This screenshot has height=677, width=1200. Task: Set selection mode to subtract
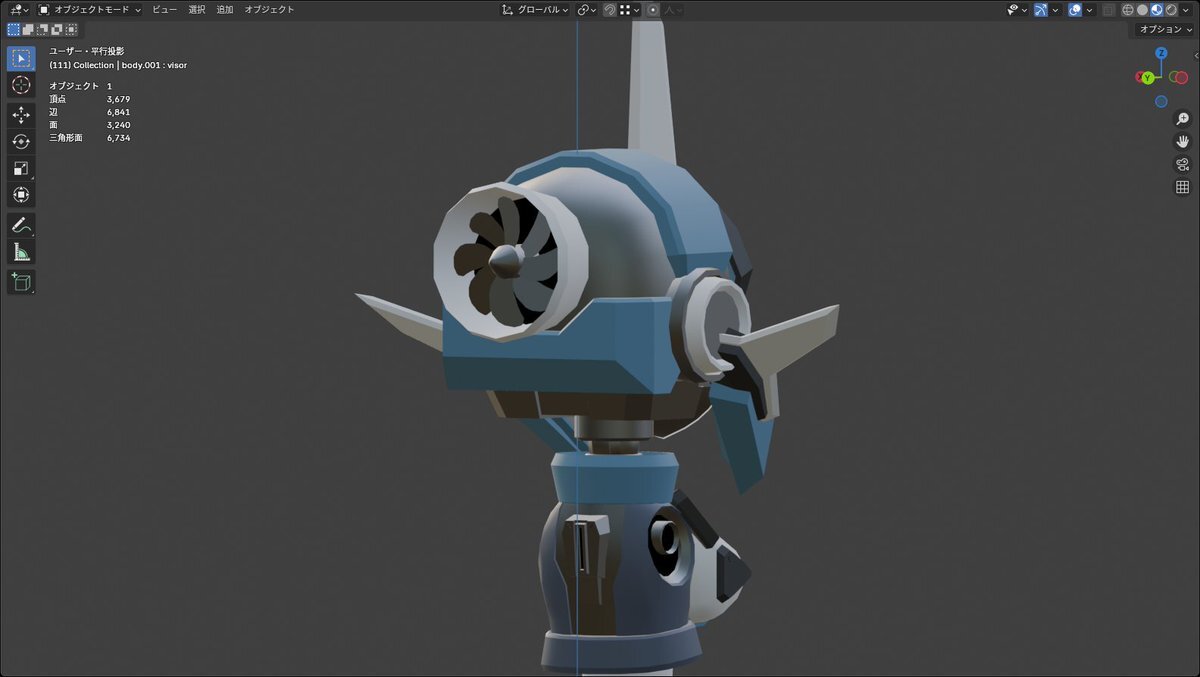42,30
